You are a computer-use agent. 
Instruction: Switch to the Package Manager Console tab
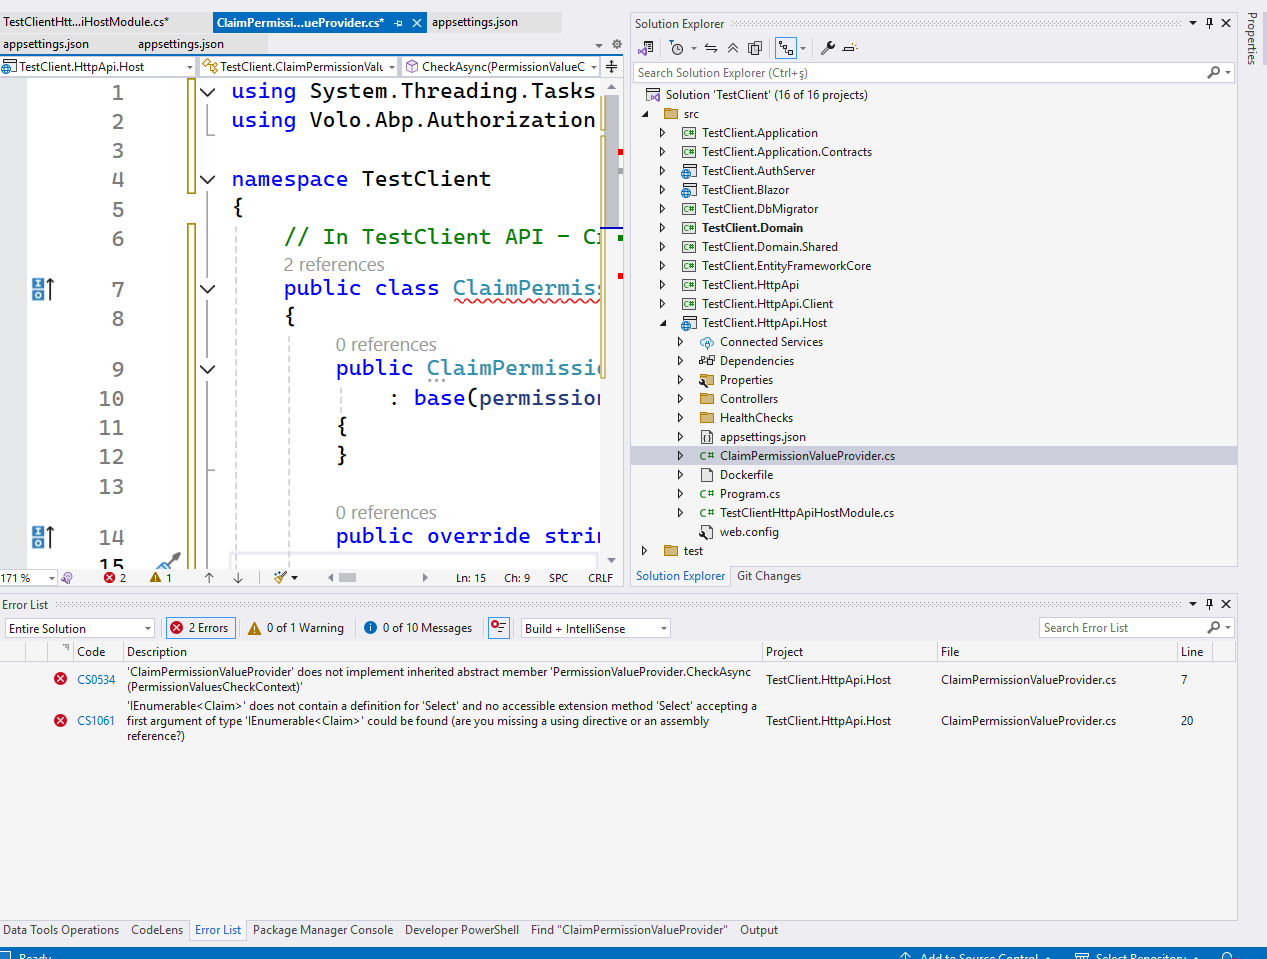coord(322,930)
